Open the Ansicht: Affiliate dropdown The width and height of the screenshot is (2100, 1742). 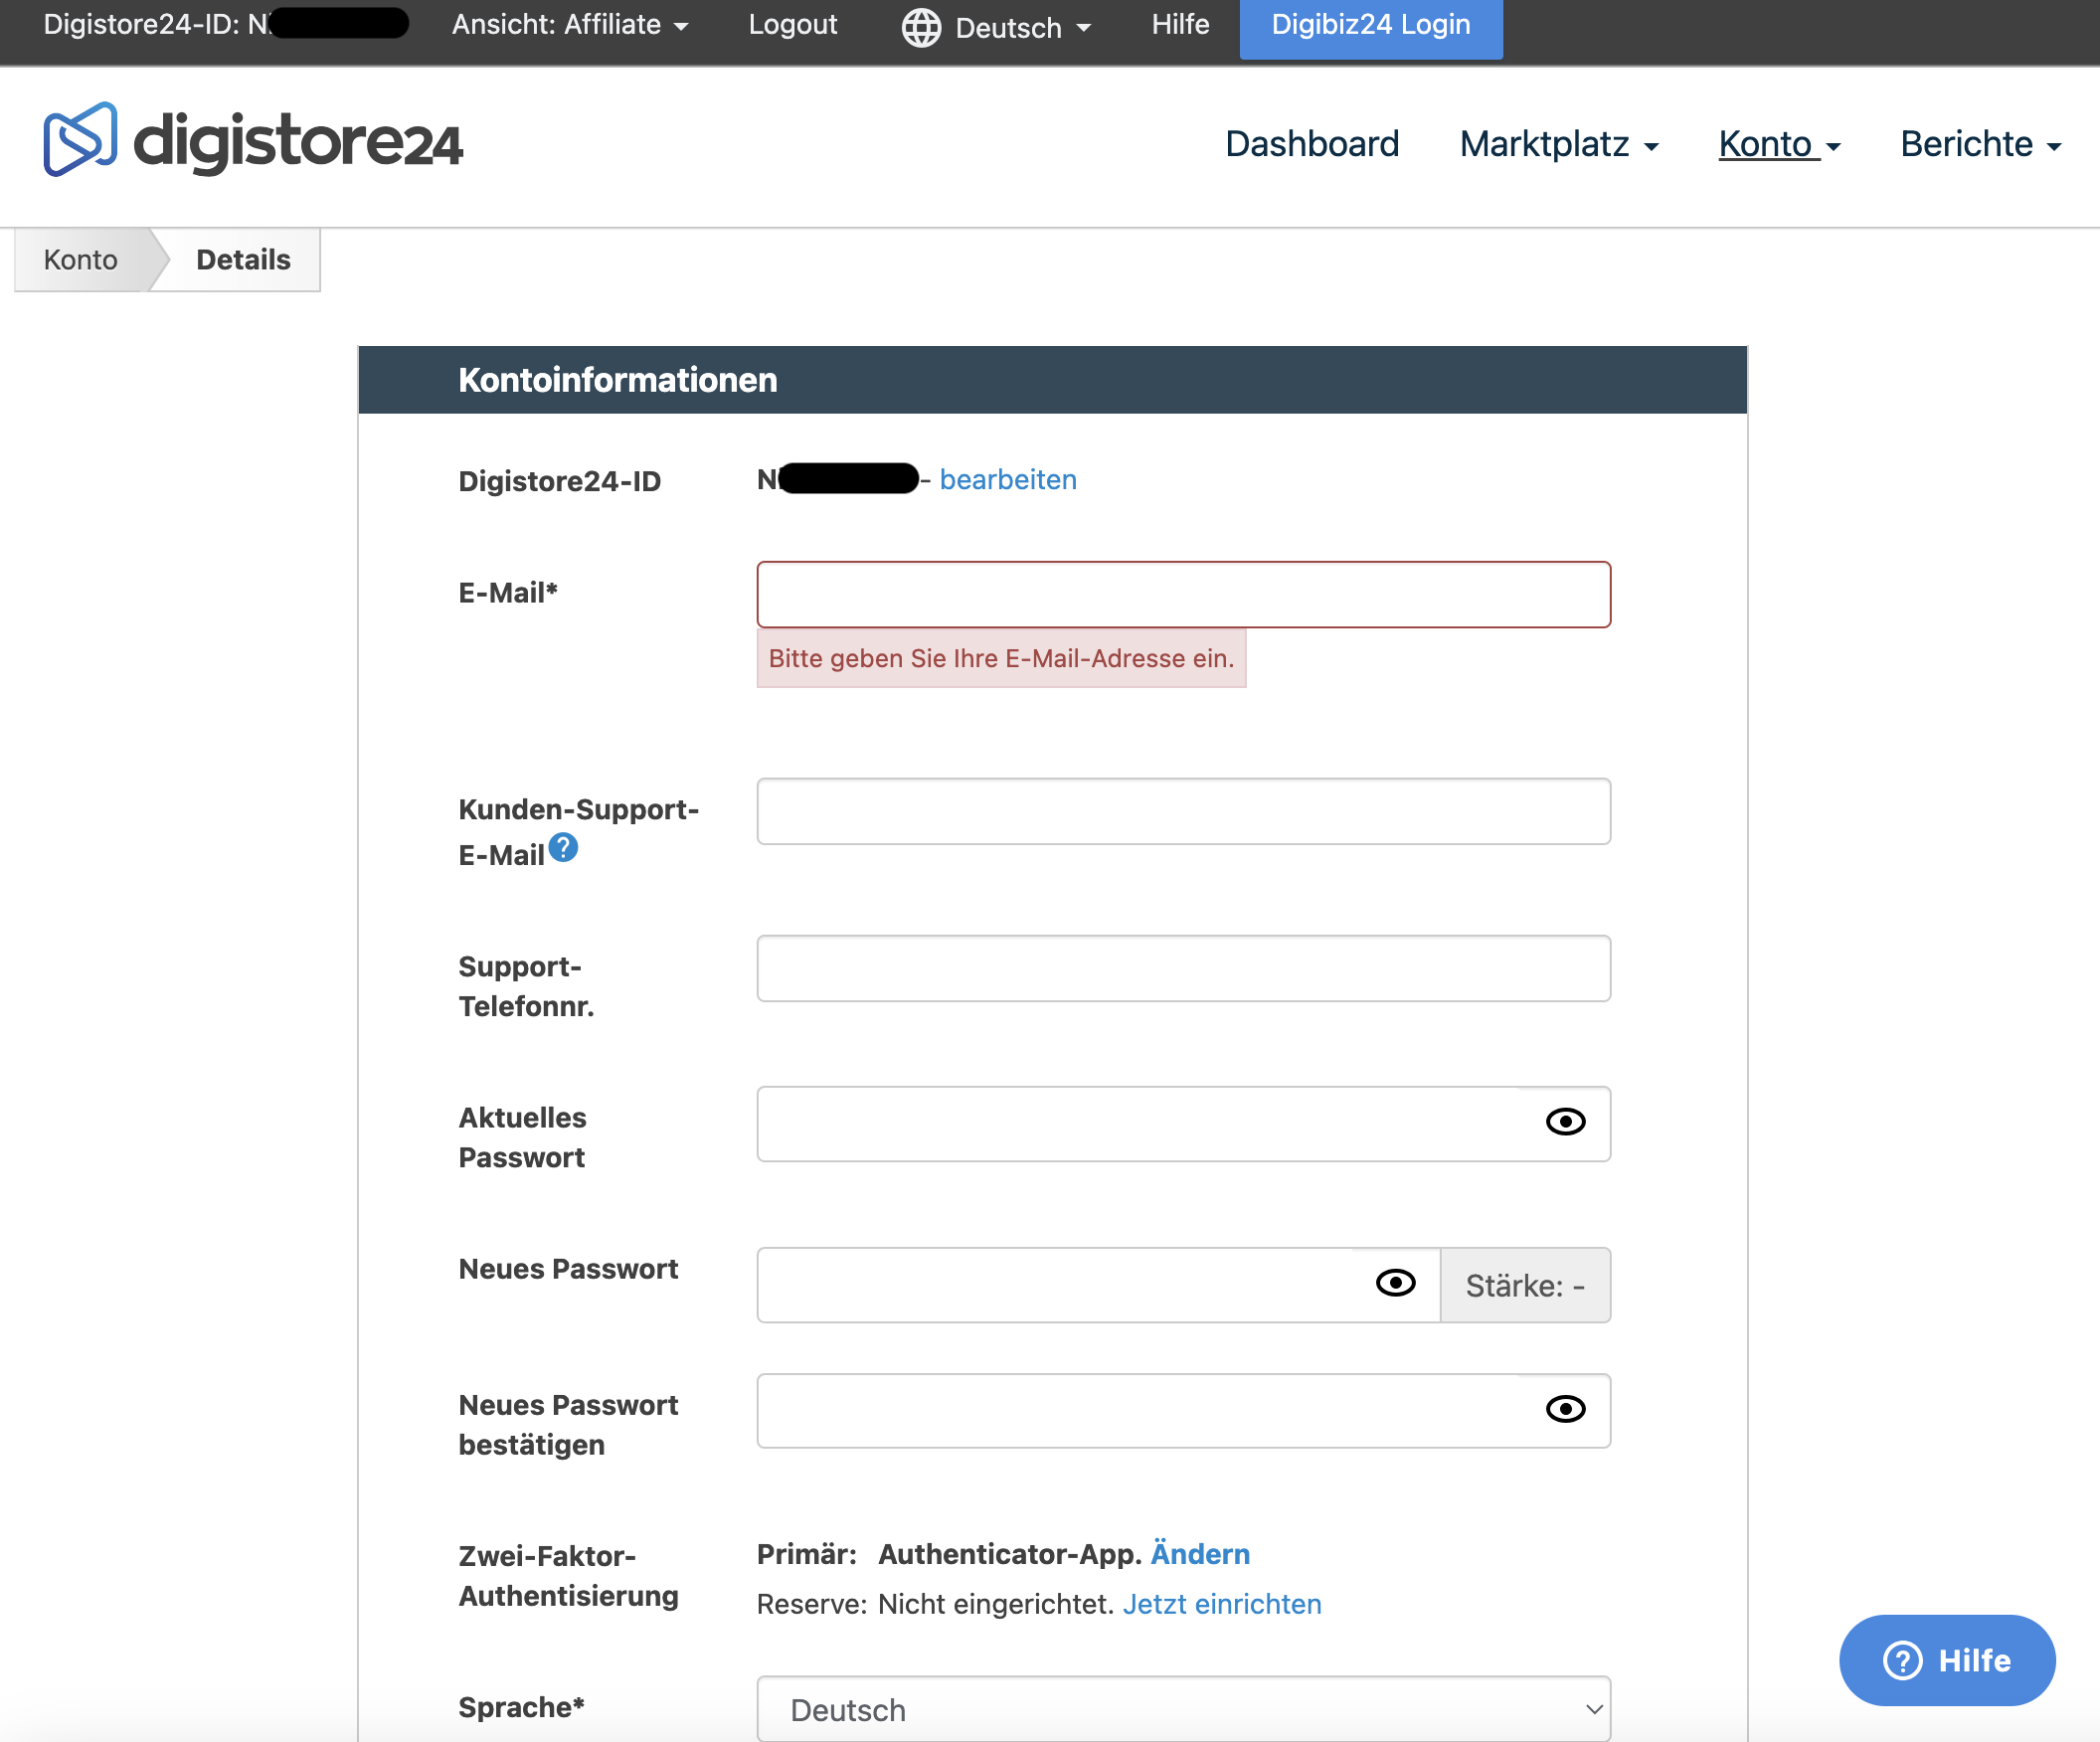(570, 25)
